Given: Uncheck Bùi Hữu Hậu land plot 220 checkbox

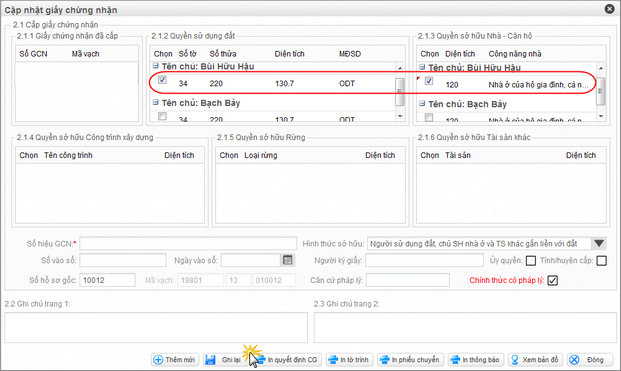Looking at the screenshot, I should pos(162,80).
